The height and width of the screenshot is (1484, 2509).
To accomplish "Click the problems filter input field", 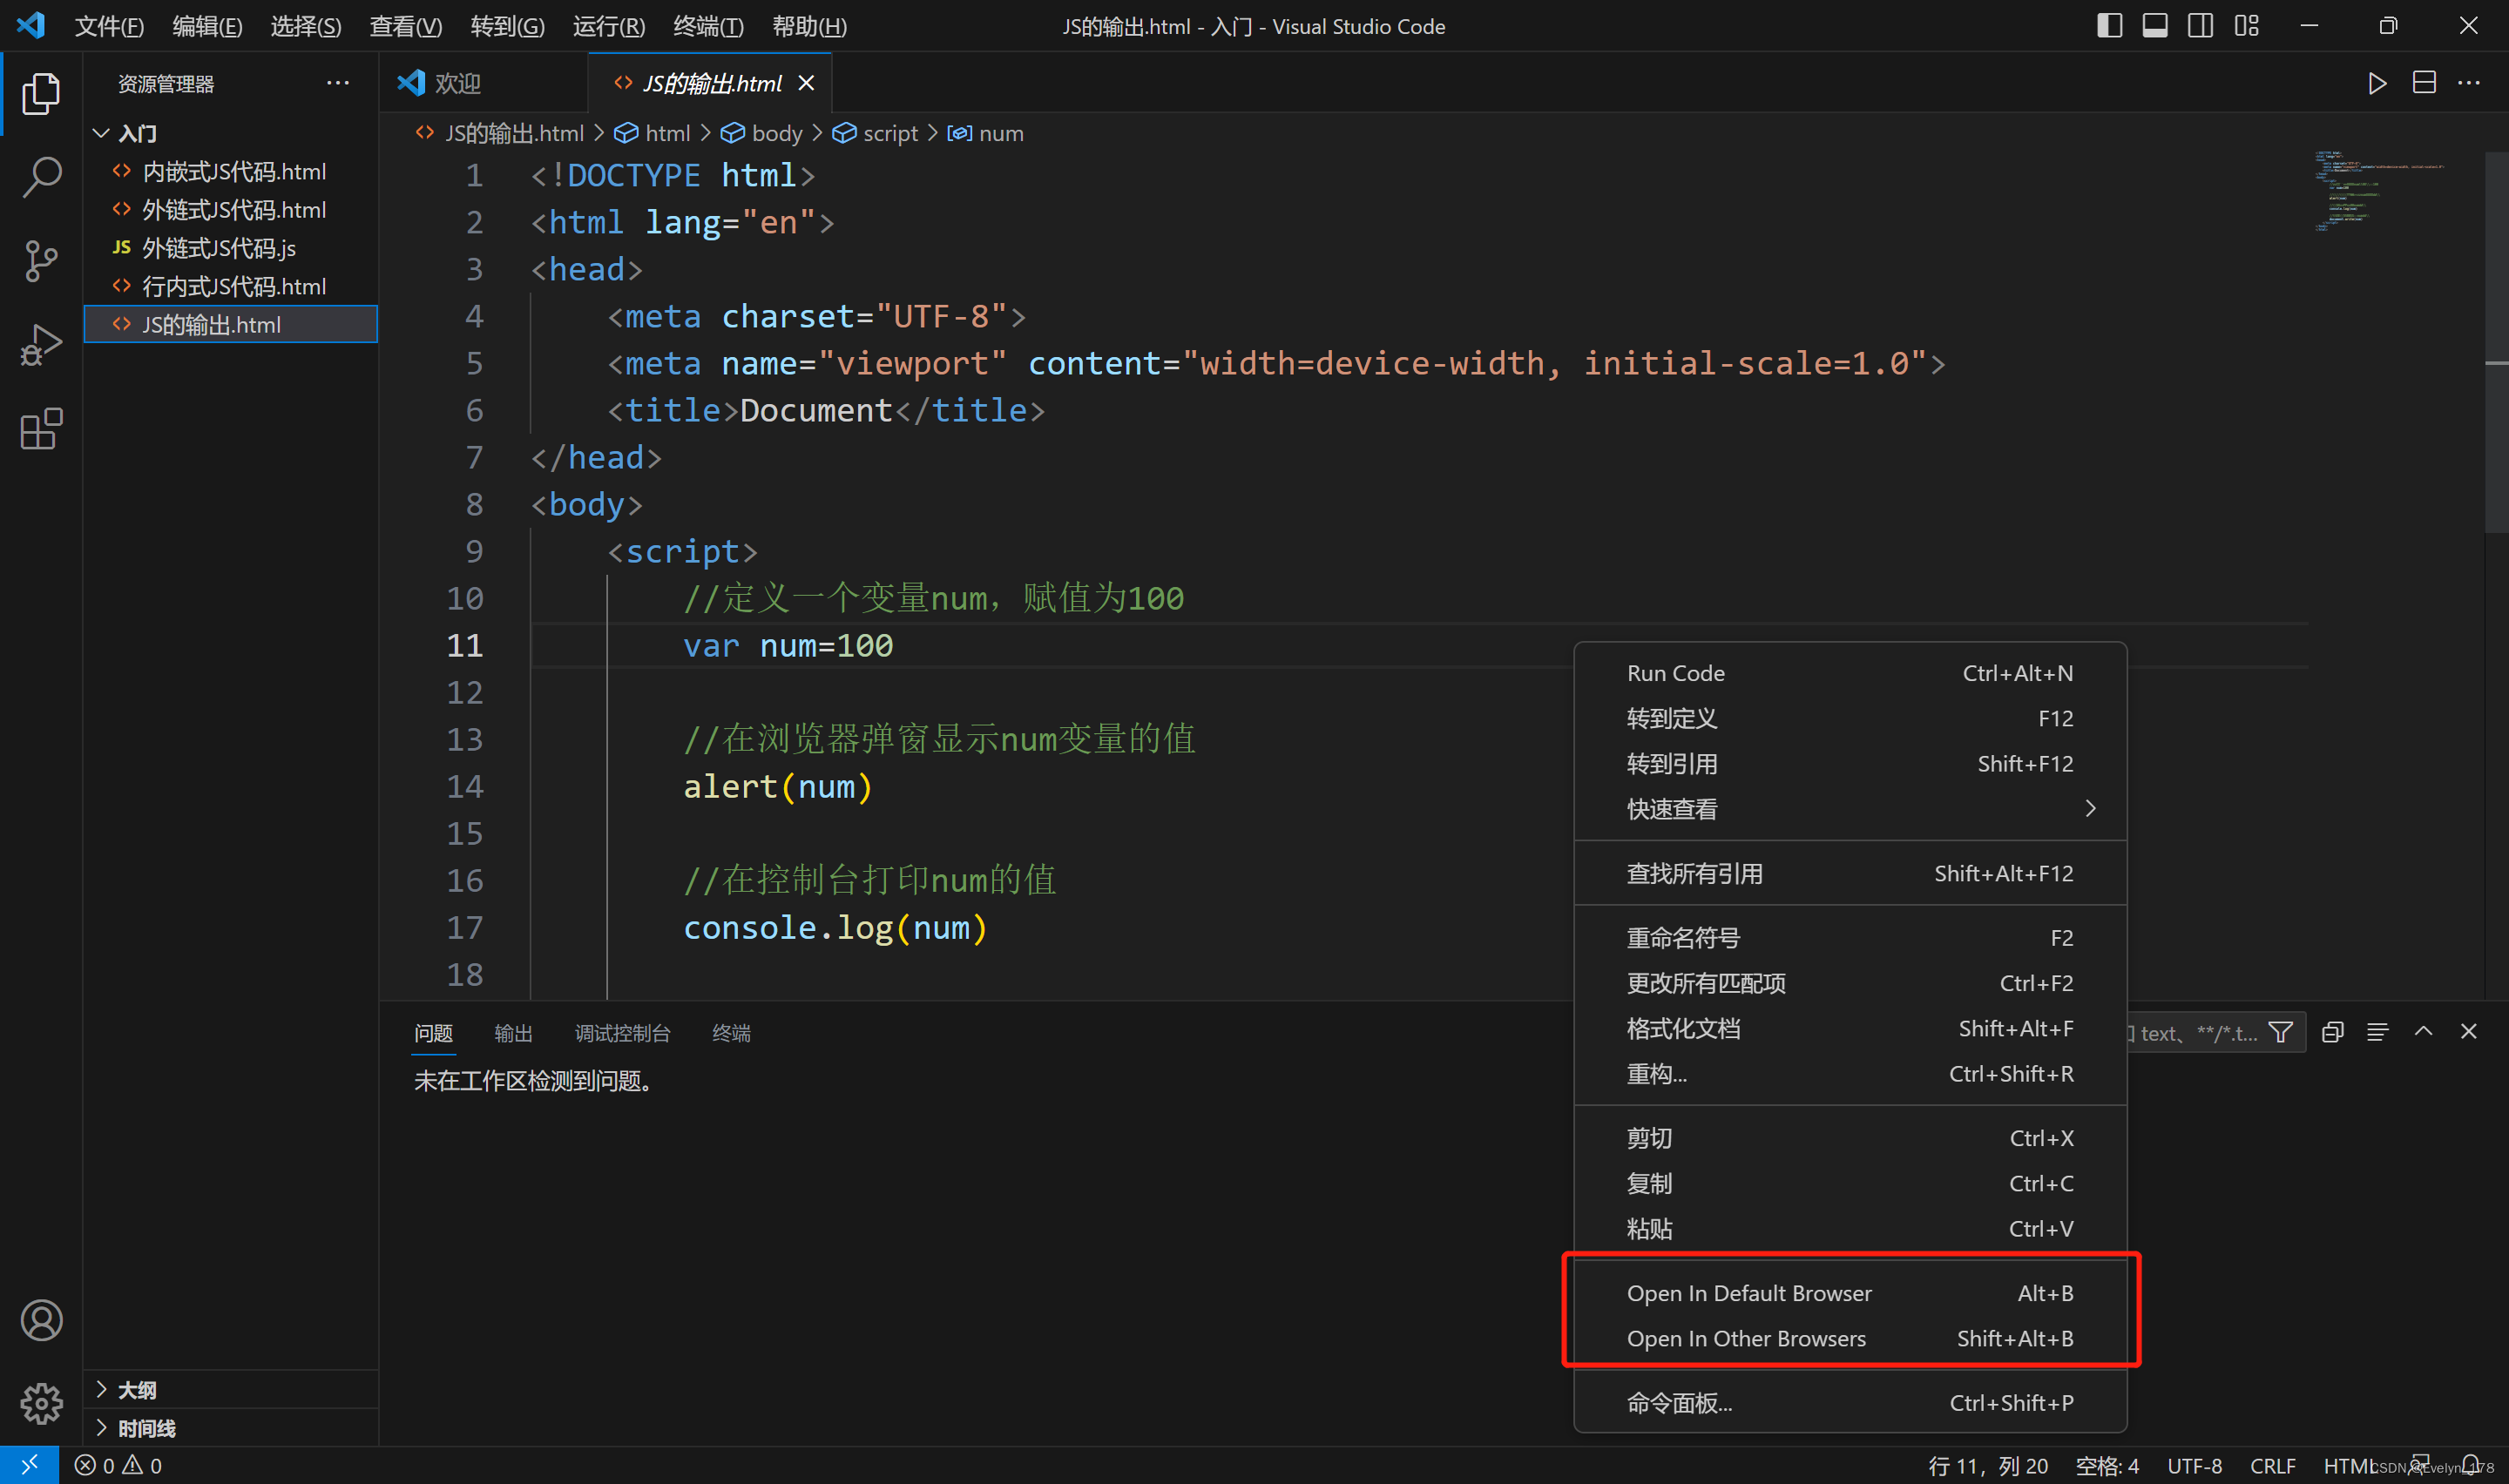I will (2195, 1032).
